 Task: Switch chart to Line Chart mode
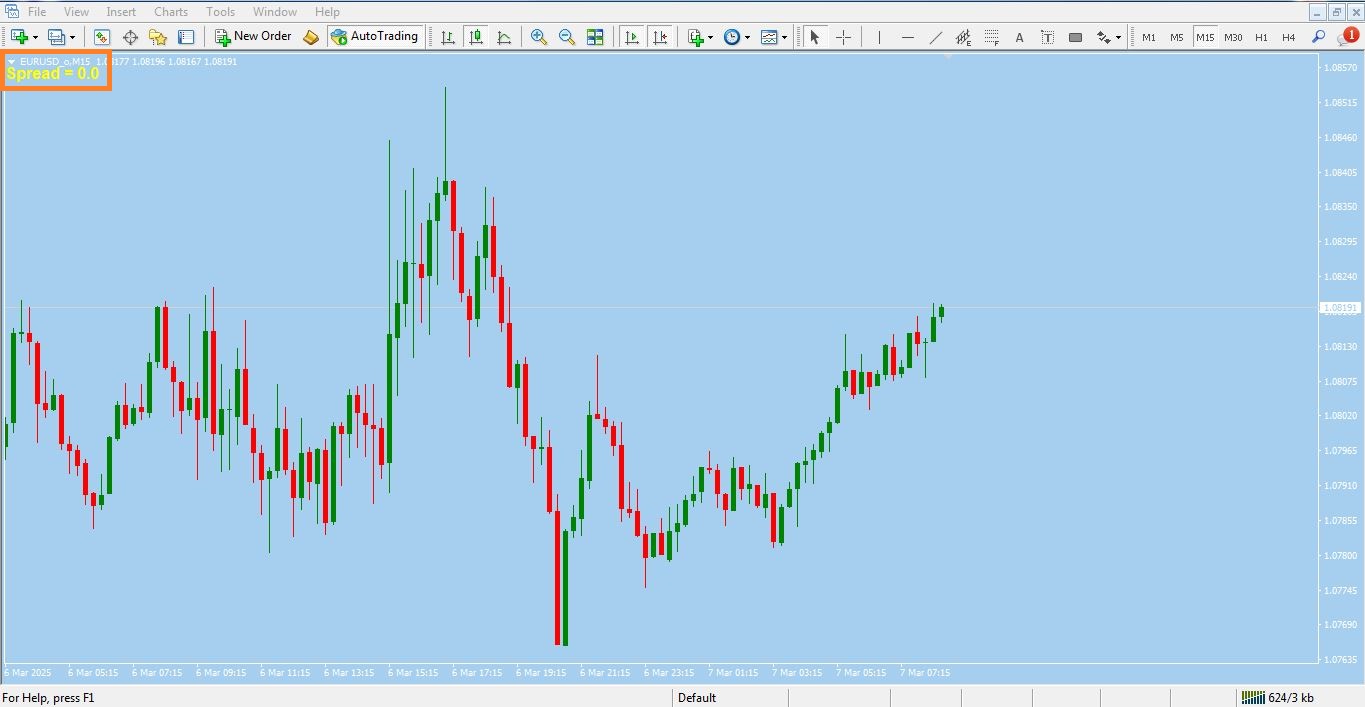[x=504, y=37]
